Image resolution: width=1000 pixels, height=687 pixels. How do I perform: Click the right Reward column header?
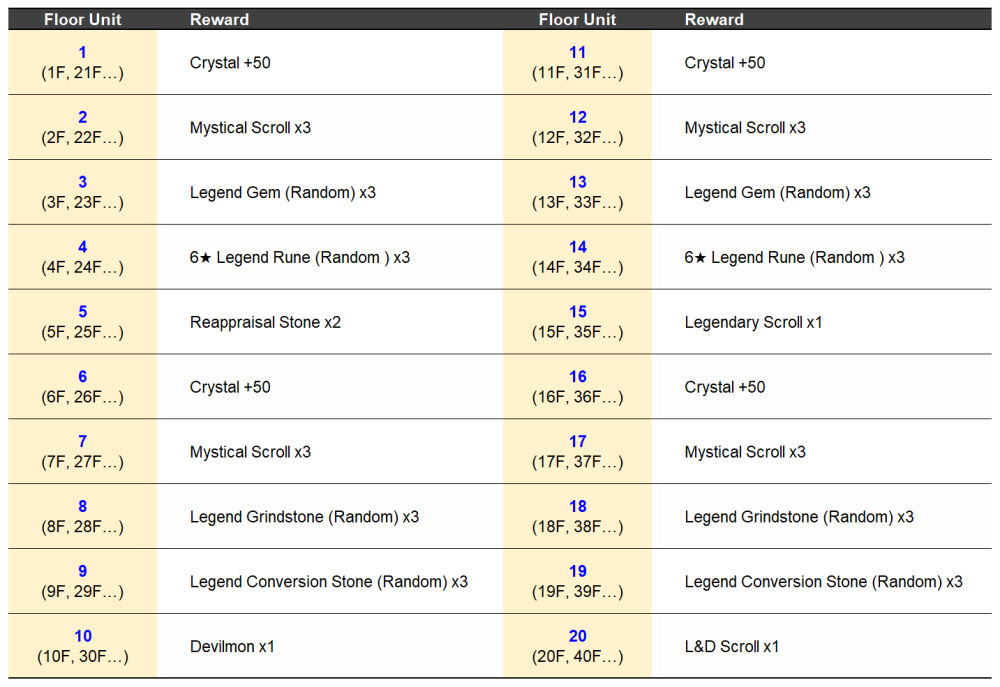[714, 19]
